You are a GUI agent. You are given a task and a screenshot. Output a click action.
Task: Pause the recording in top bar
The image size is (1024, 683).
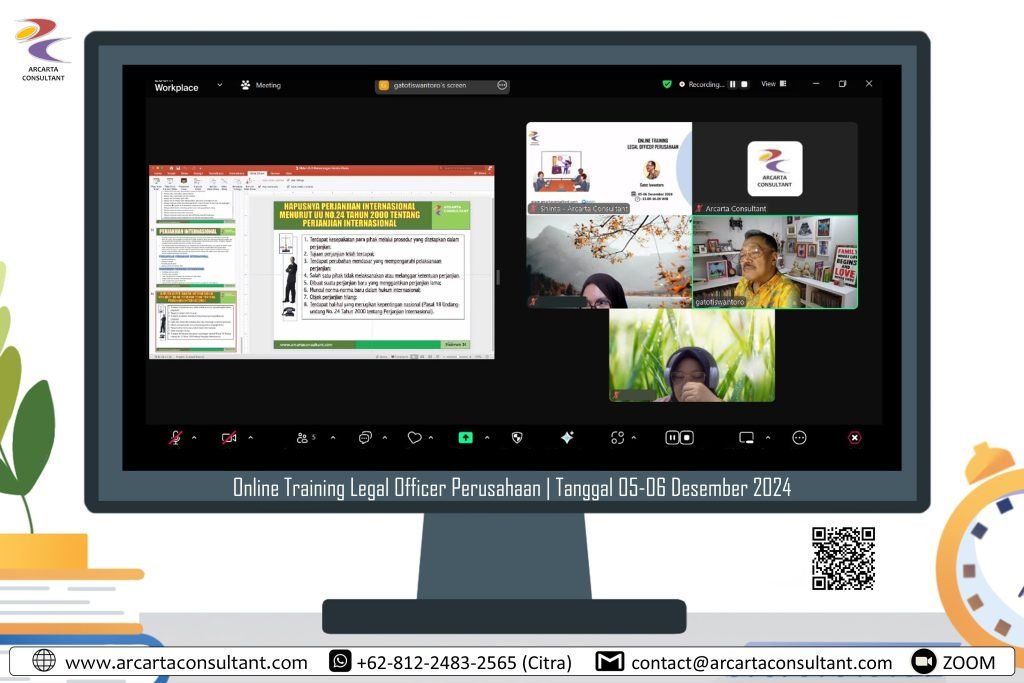(732, 84)
